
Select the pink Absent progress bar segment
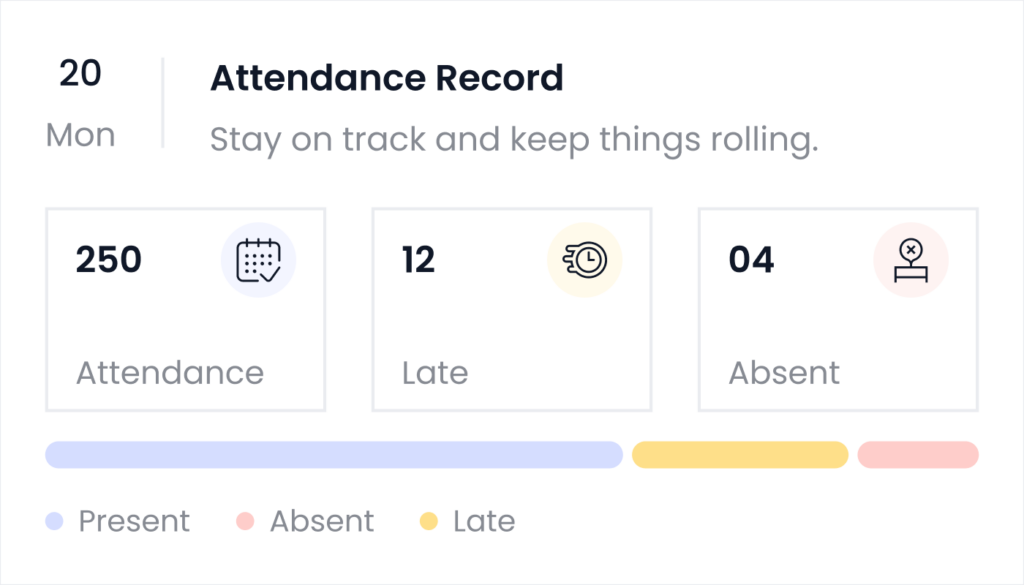point(918,455)
